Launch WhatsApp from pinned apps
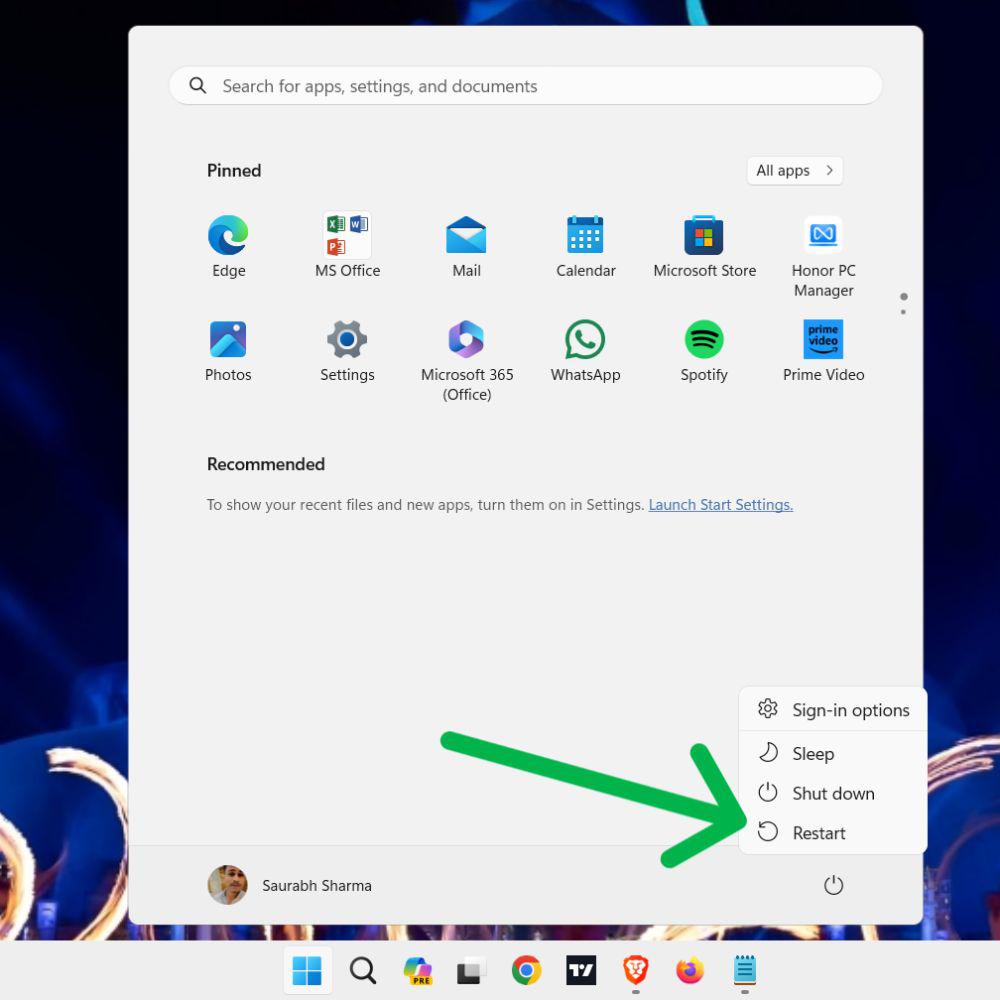 tap(585, 351)
